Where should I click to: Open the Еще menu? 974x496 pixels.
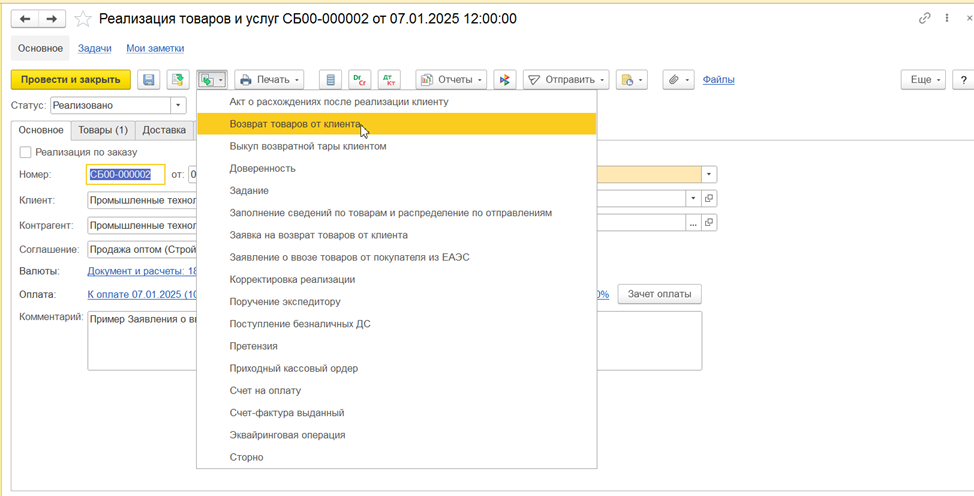point(924,80)
